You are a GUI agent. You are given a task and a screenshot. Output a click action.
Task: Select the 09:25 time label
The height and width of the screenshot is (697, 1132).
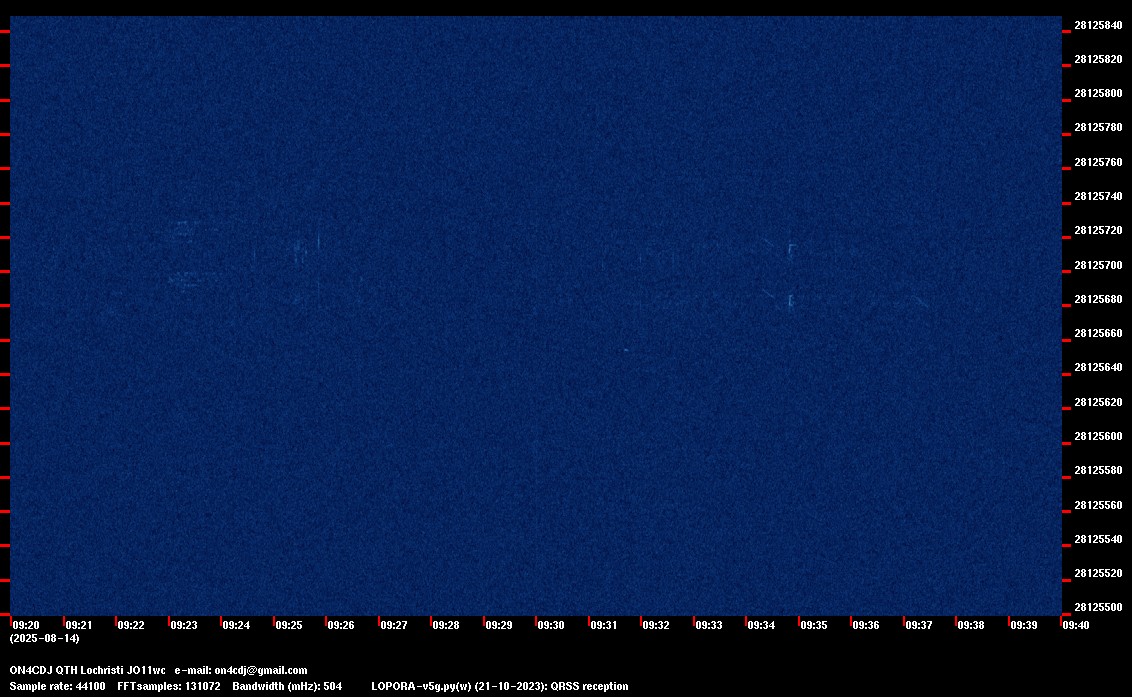click(289, 625)
